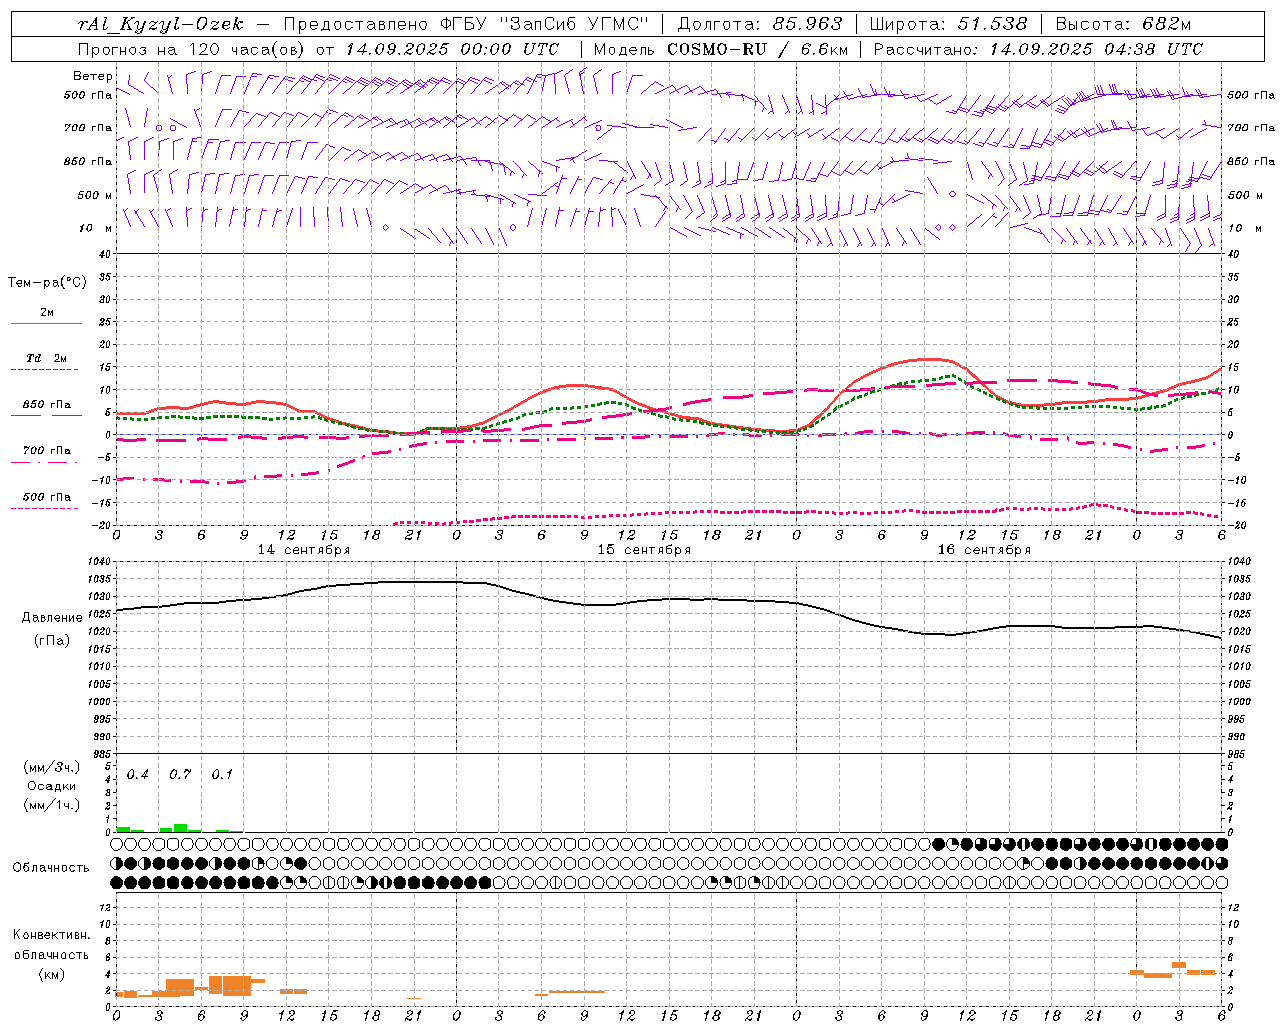Click the '(гПа)' pressure unit label

52,641
